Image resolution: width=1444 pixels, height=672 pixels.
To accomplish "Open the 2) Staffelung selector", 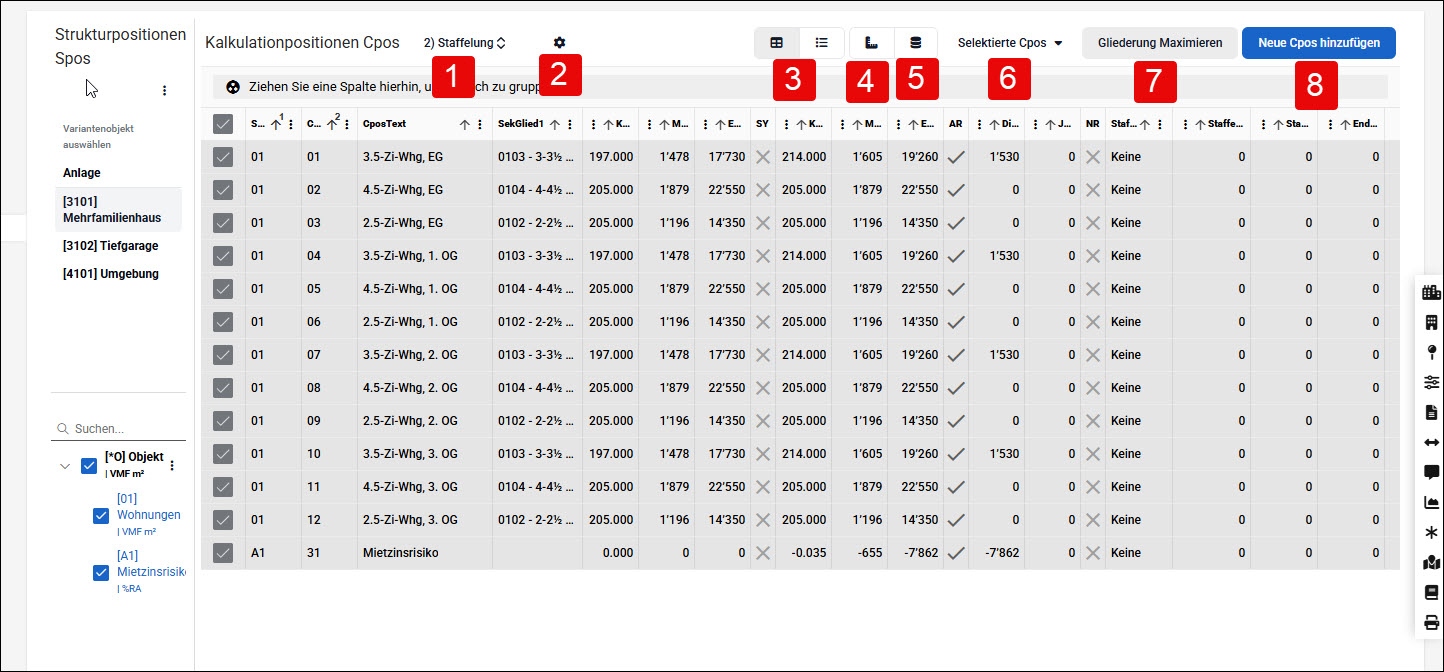I will 465,43.
